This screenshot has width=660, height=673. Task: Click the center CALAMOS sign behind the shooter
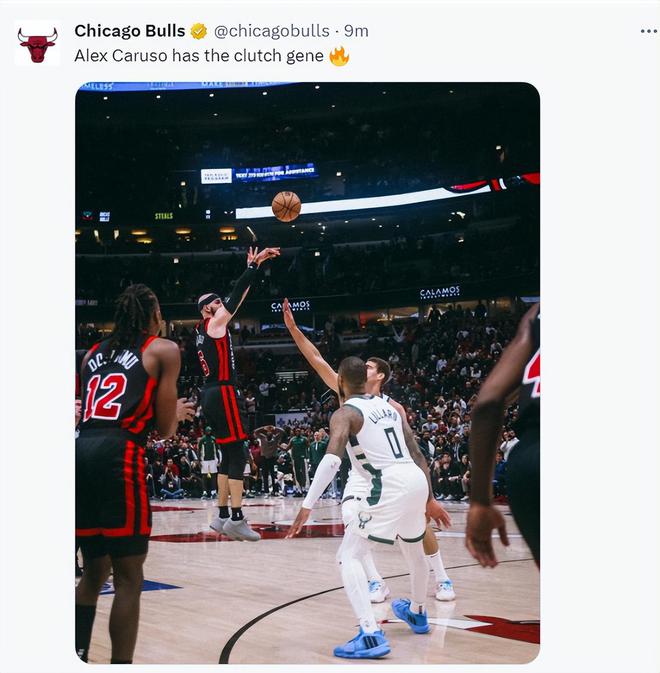pos(290,306)
